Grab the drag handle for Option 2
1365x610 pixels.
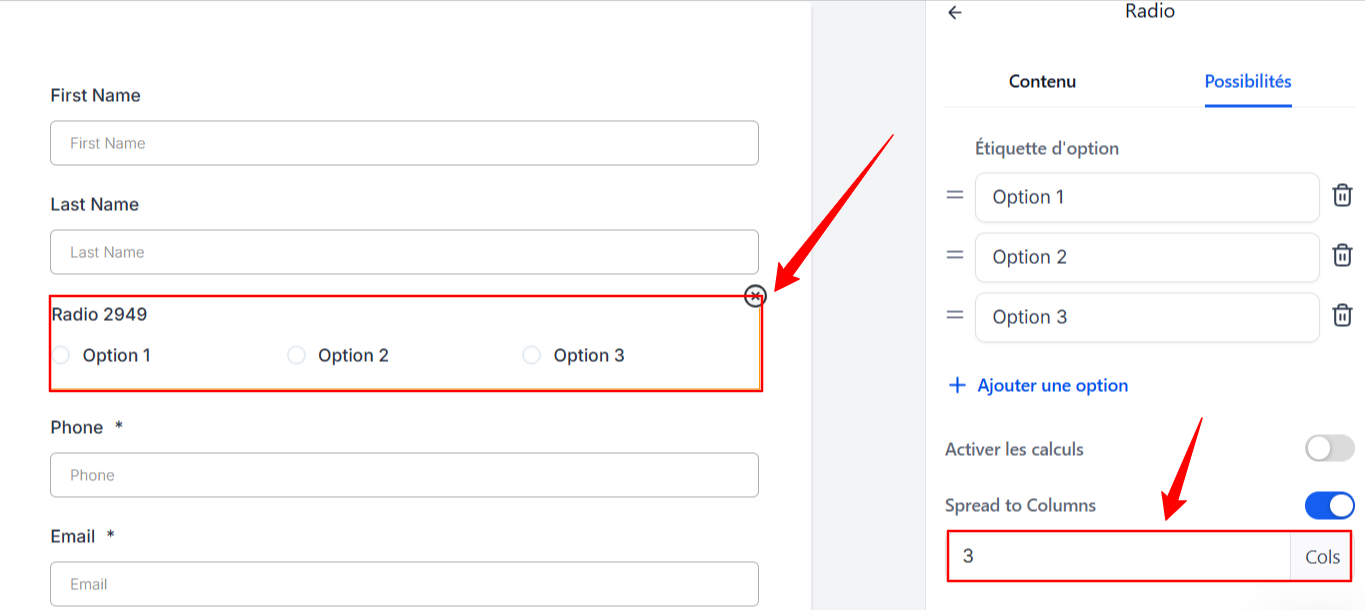(x=955, y=255)
